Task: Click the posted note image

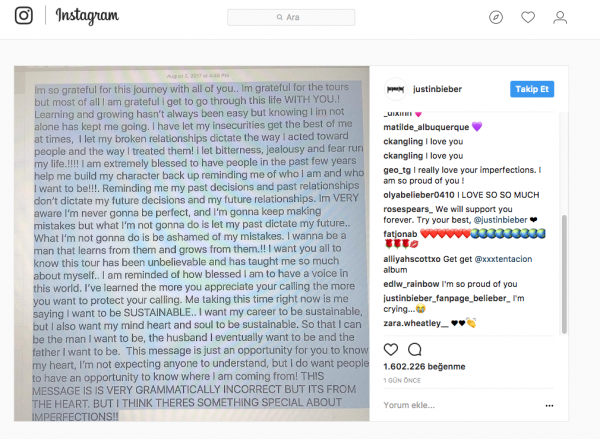Action: (192, 244)
